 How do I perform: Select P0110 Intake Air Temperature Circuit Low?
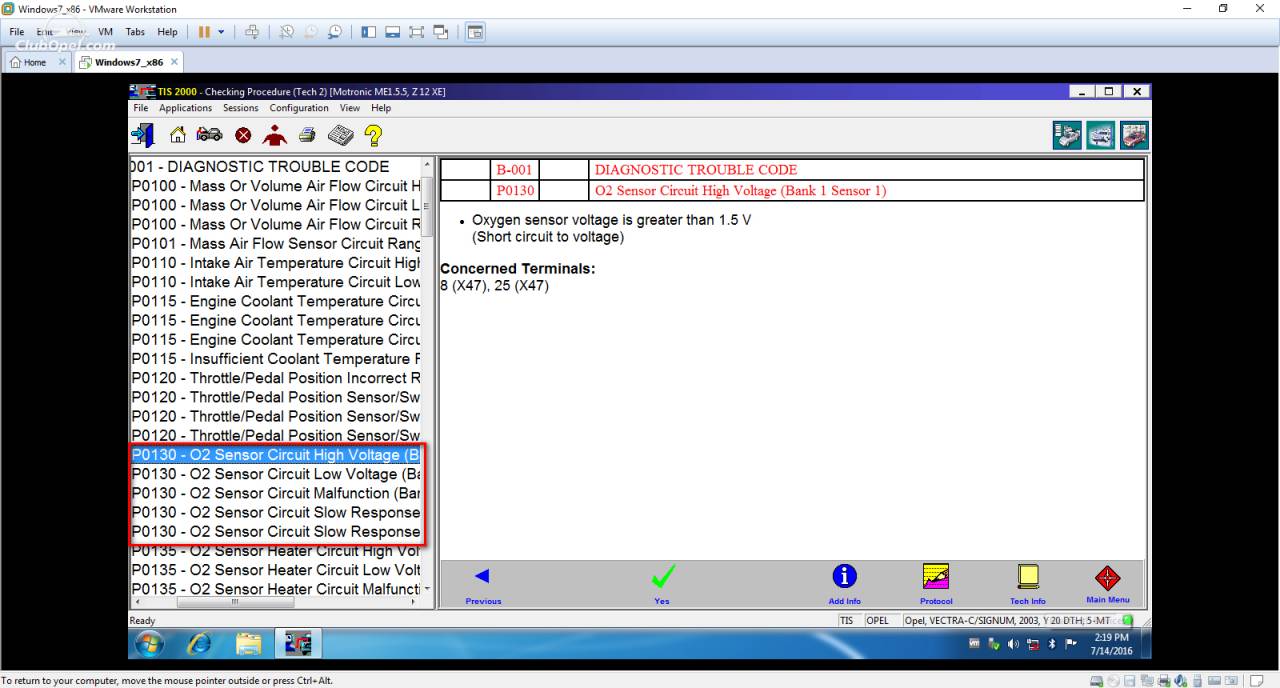click(x=276, y=282)
